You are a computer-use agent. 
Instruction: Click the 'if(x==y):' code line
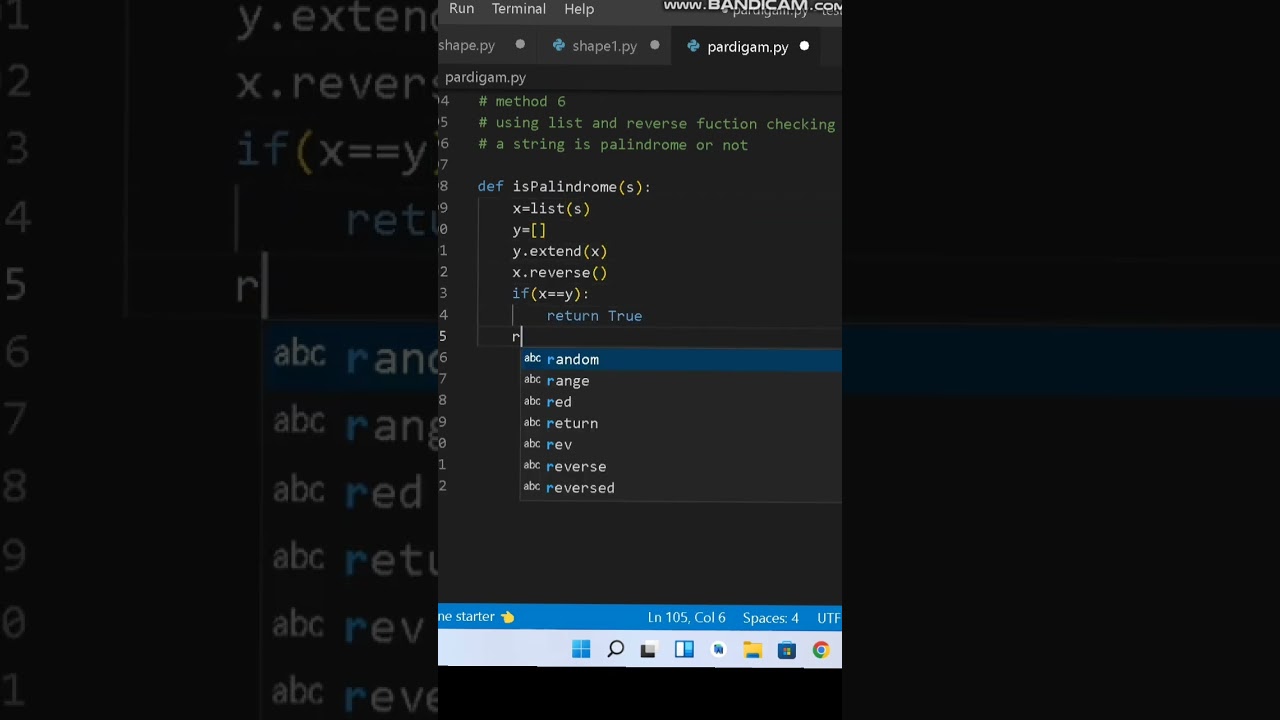click(551, 294)
